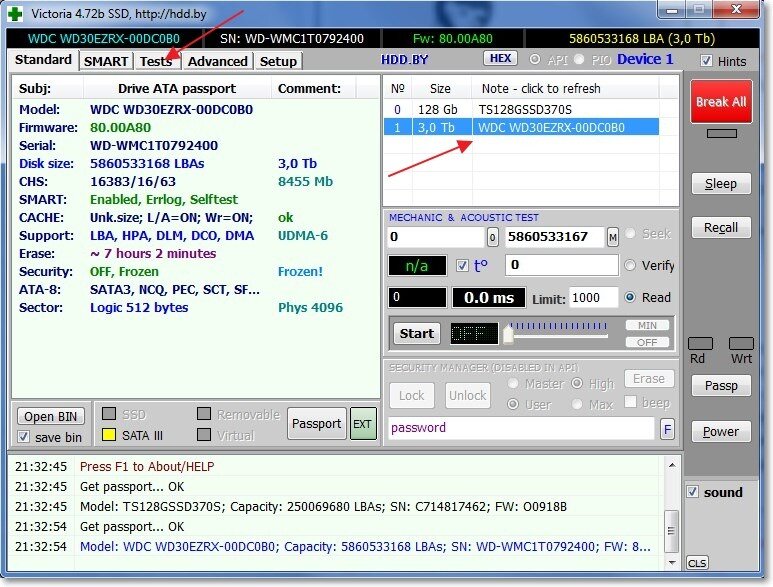The image size is (773, 587).
Task: Click the acoustic management slider handle
Action: (508, 334)
